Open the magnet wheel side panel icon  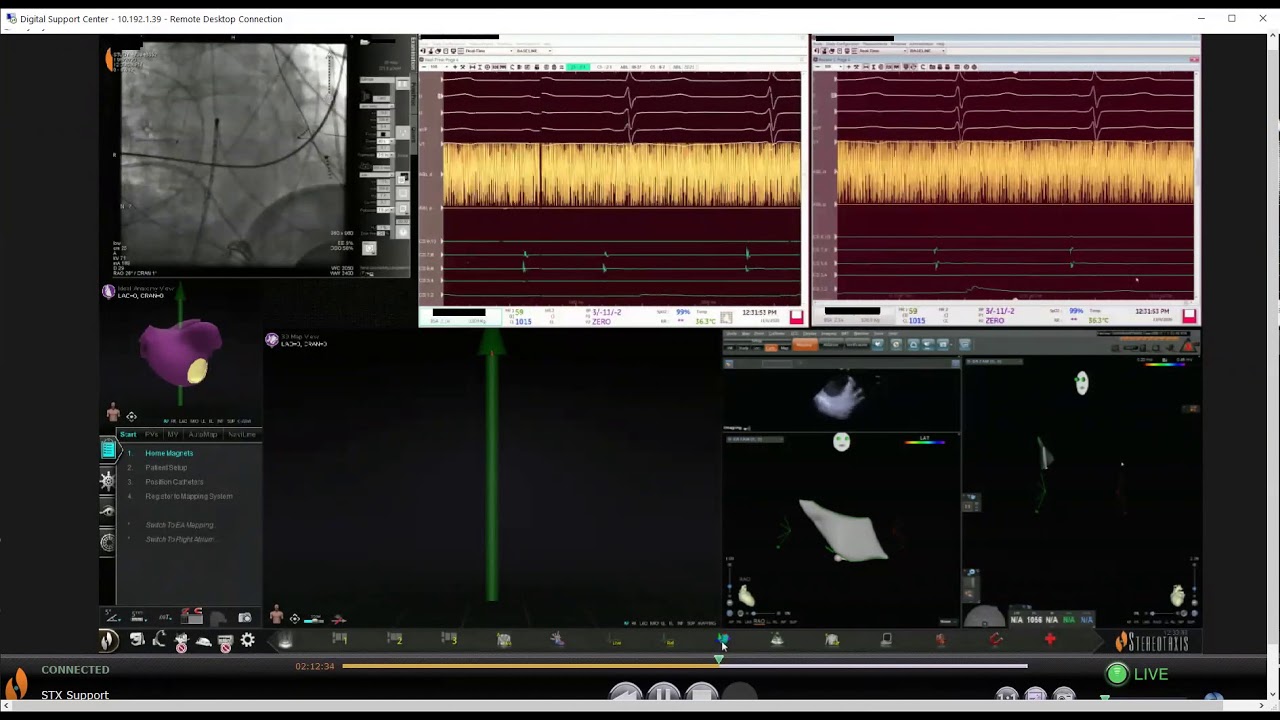pos(108,480)
